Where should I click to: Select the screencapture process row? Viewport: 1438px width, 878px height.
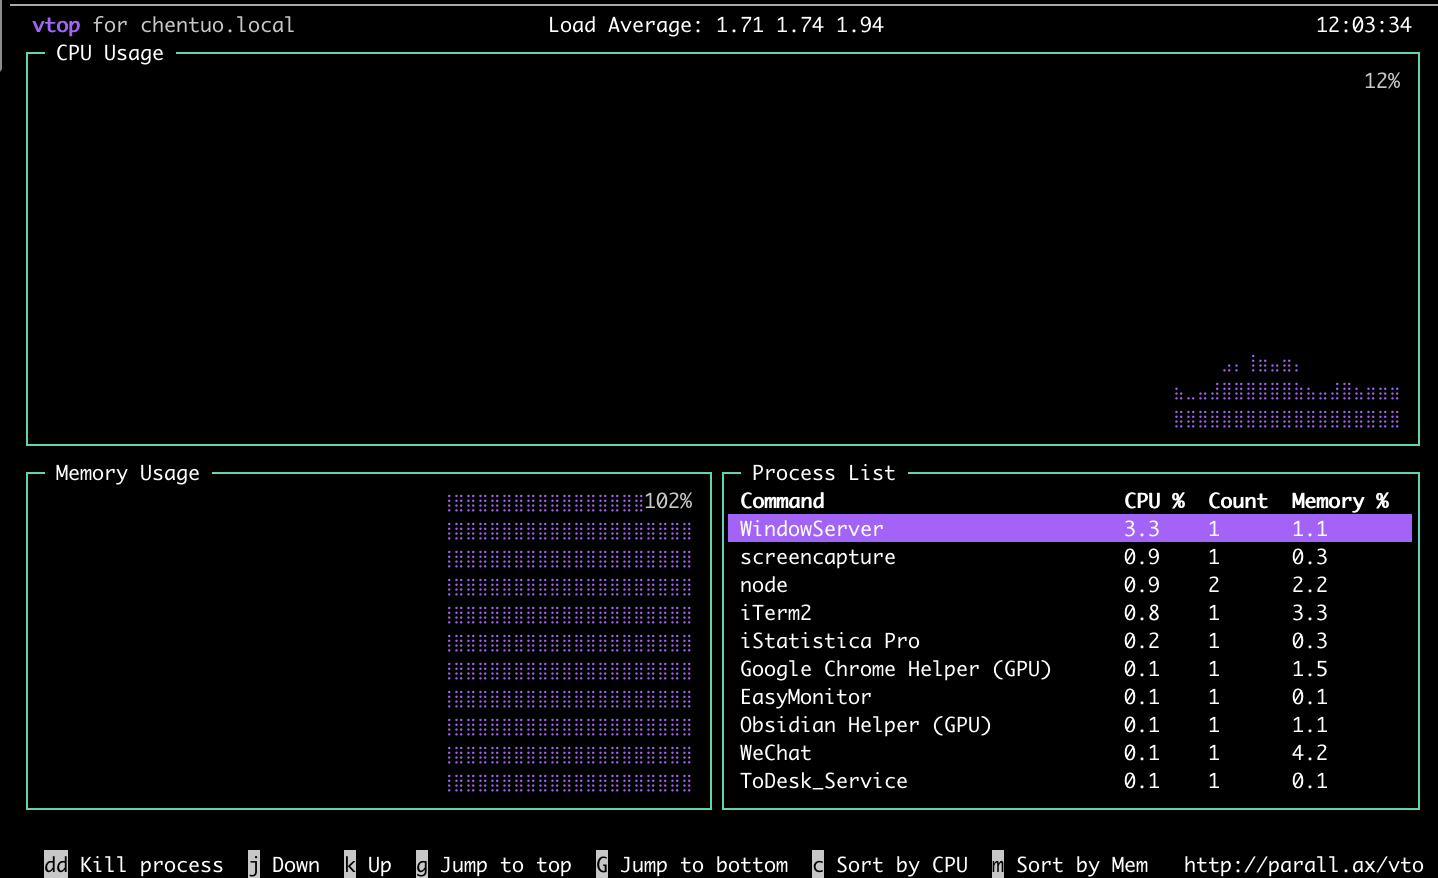pyautogui.click(x=817, y=557)
